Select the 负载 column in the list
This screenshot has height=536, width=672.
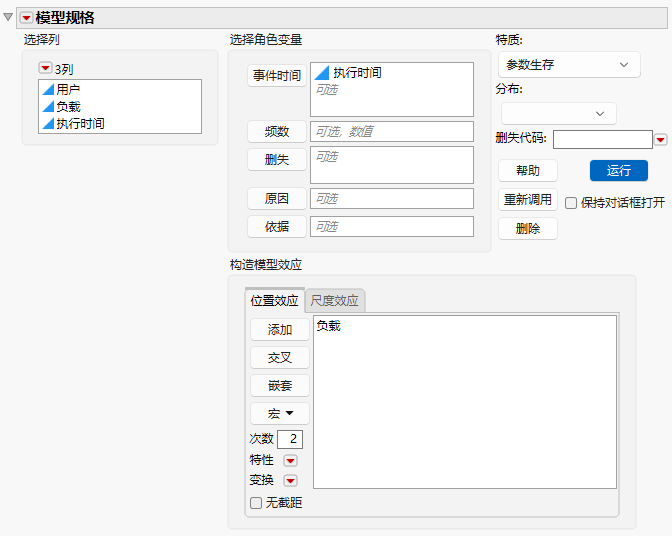pos(120,107)
